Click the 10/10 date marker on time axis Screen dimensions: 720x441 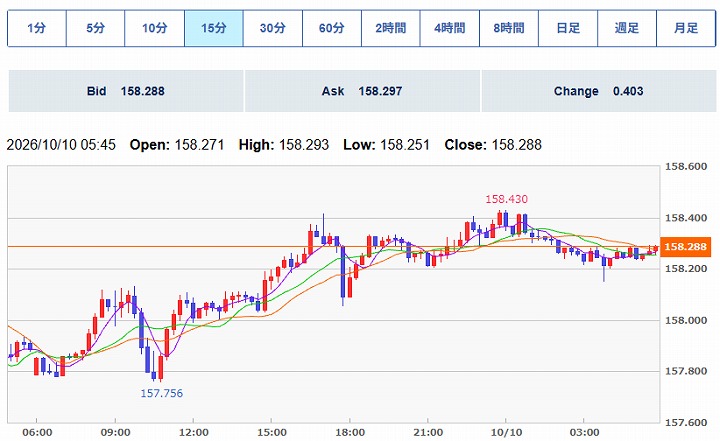coord(506,433)
